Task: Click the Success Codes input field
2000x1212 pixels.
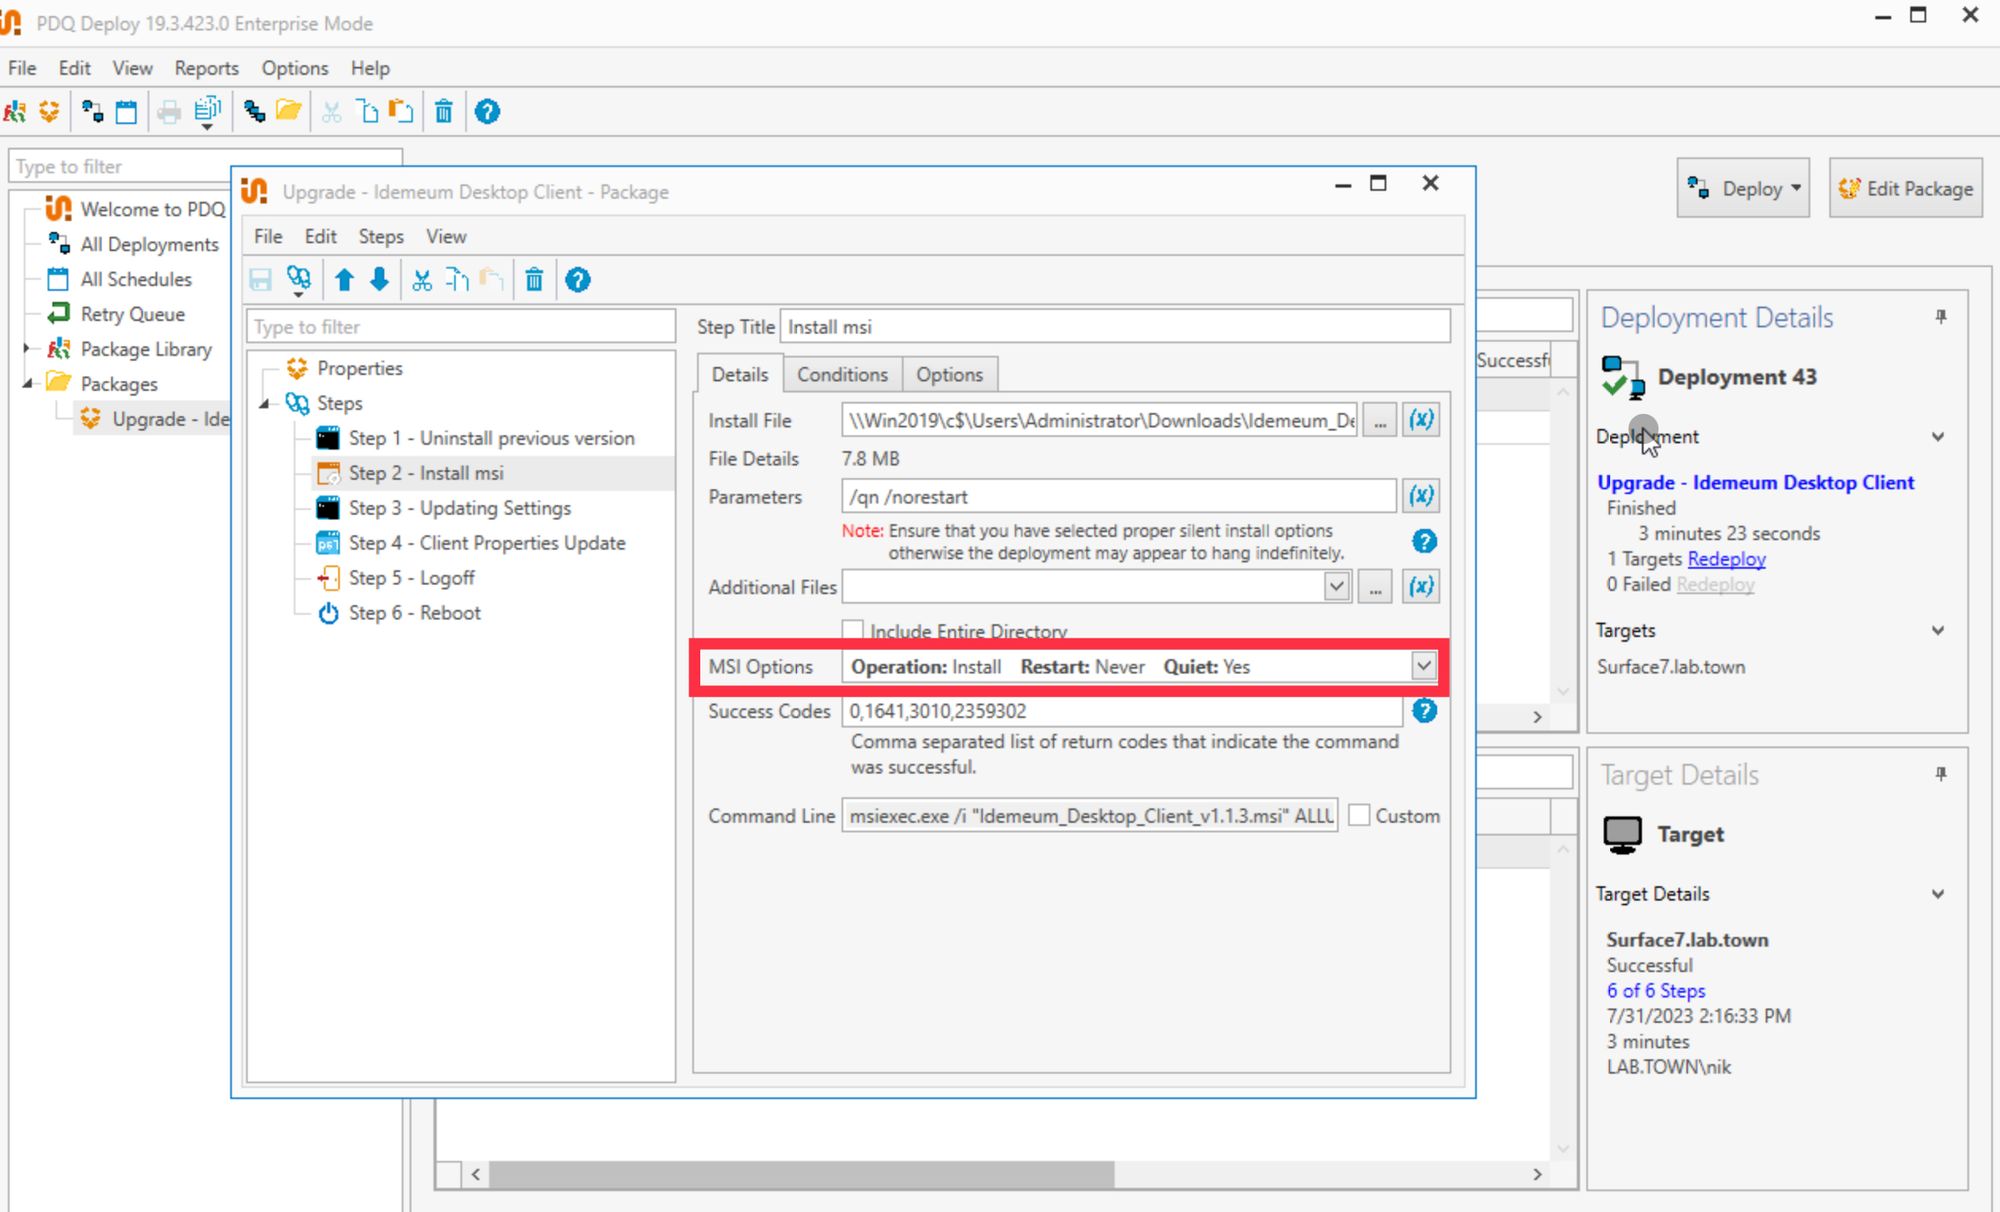Action: 1122,711
